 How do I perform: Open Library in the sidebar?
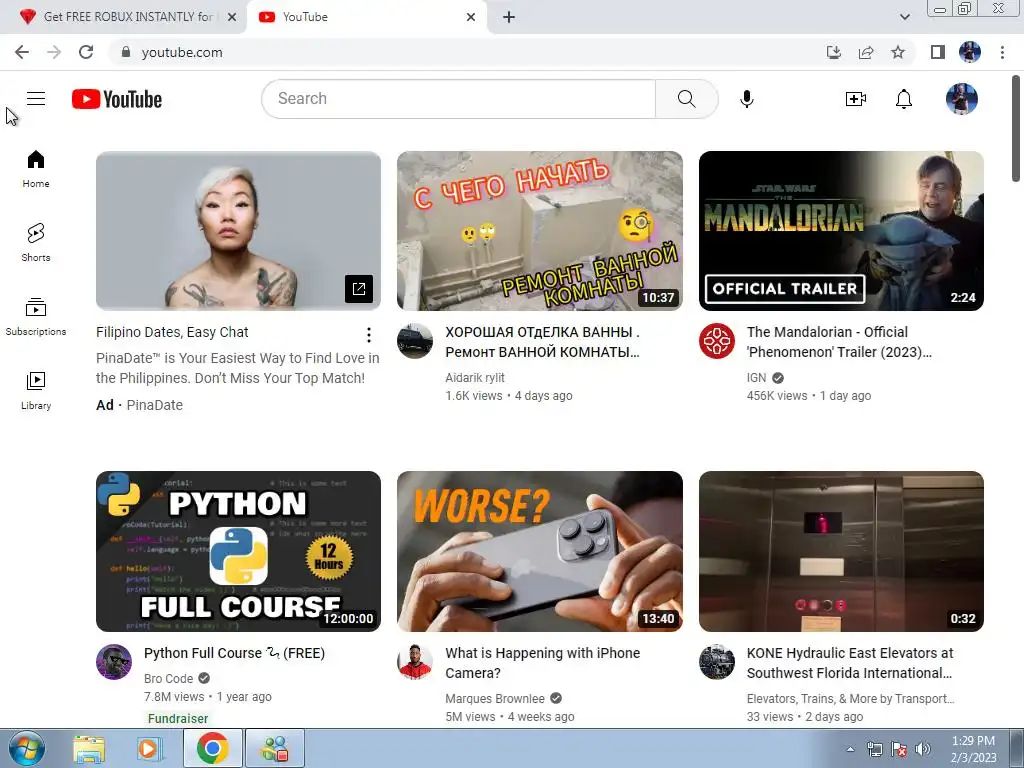tap(36, 391)
